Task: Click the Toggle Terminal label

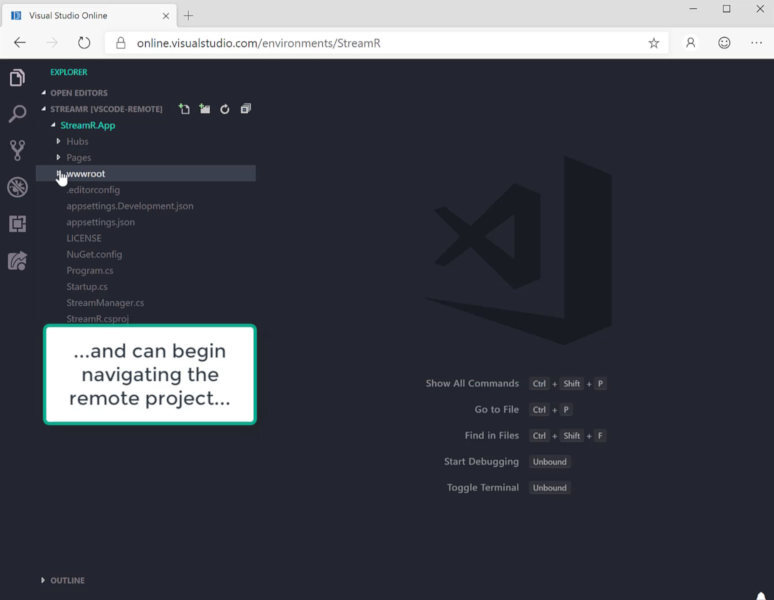Action: (x=483, y=488)
